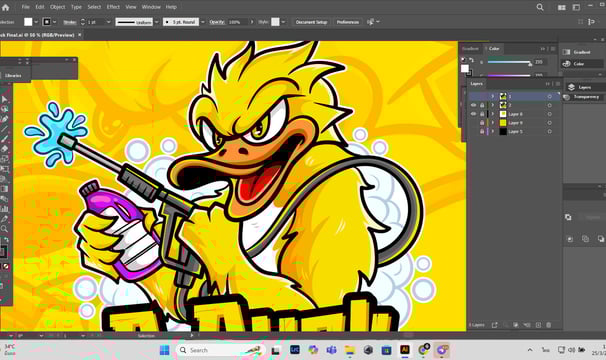Click Collect for Export in the Layers panel

pos(495,325)
